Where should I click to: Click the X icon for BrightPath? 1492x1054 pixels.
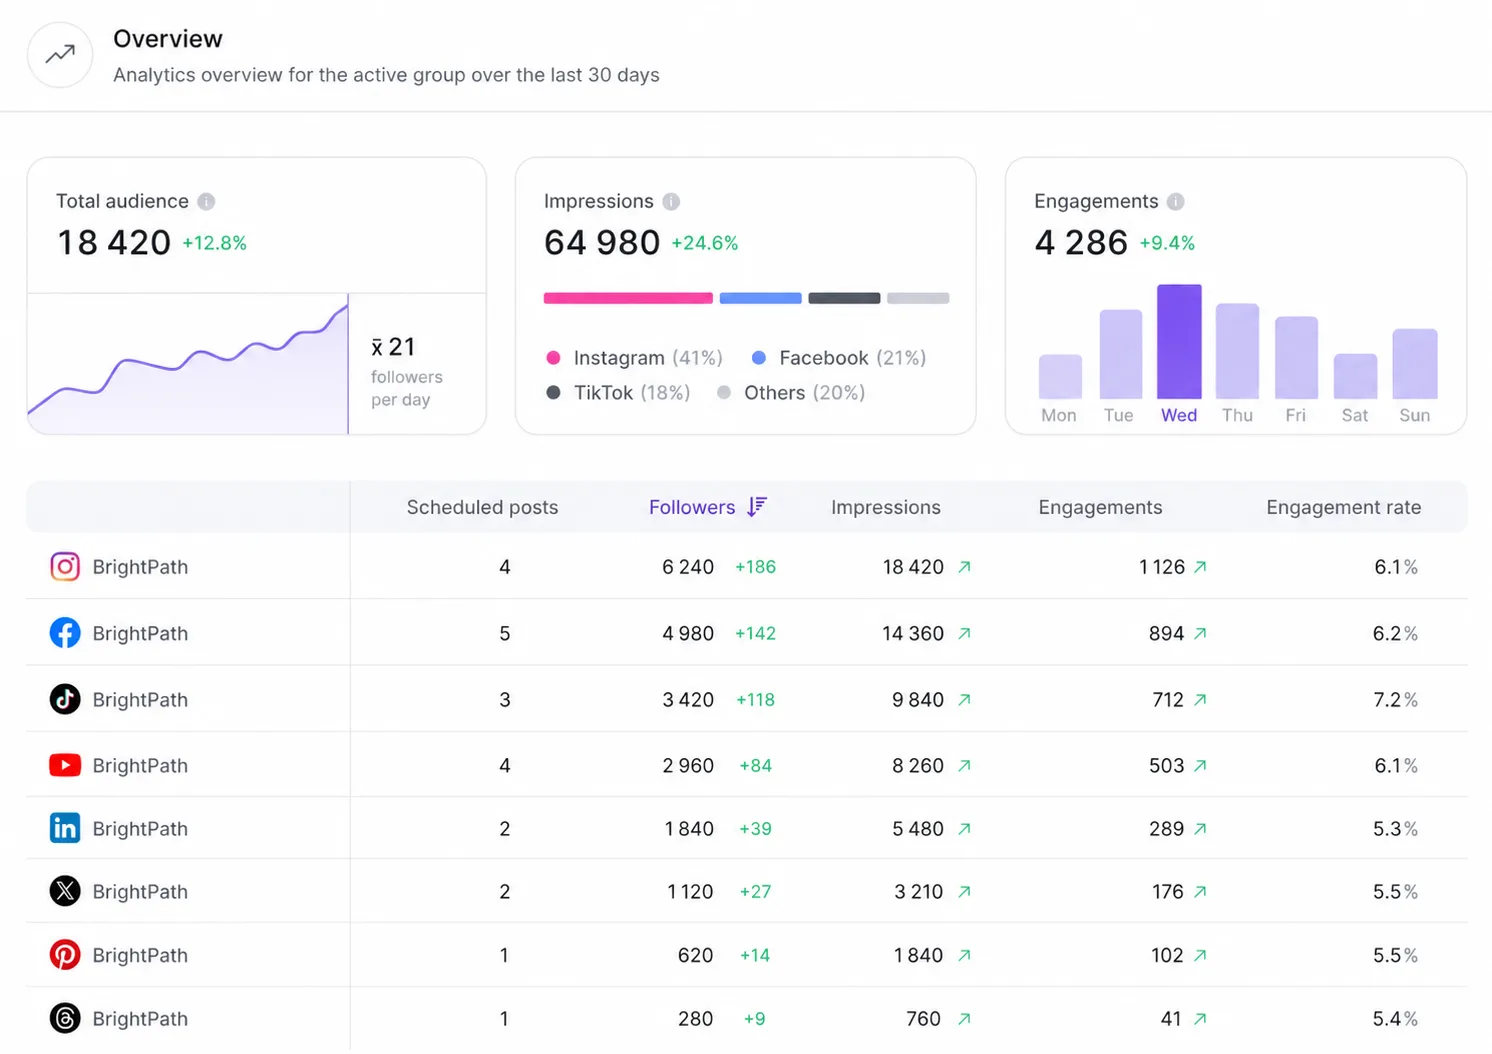tap(65, 891)
